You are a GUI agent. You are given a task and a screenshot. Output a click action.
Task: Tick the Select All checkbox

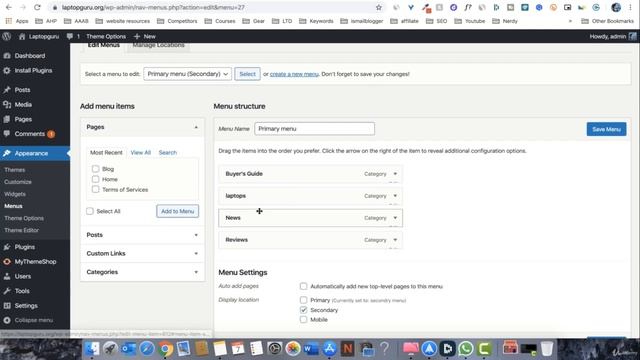pyautogui.click(x=90, y=211)
